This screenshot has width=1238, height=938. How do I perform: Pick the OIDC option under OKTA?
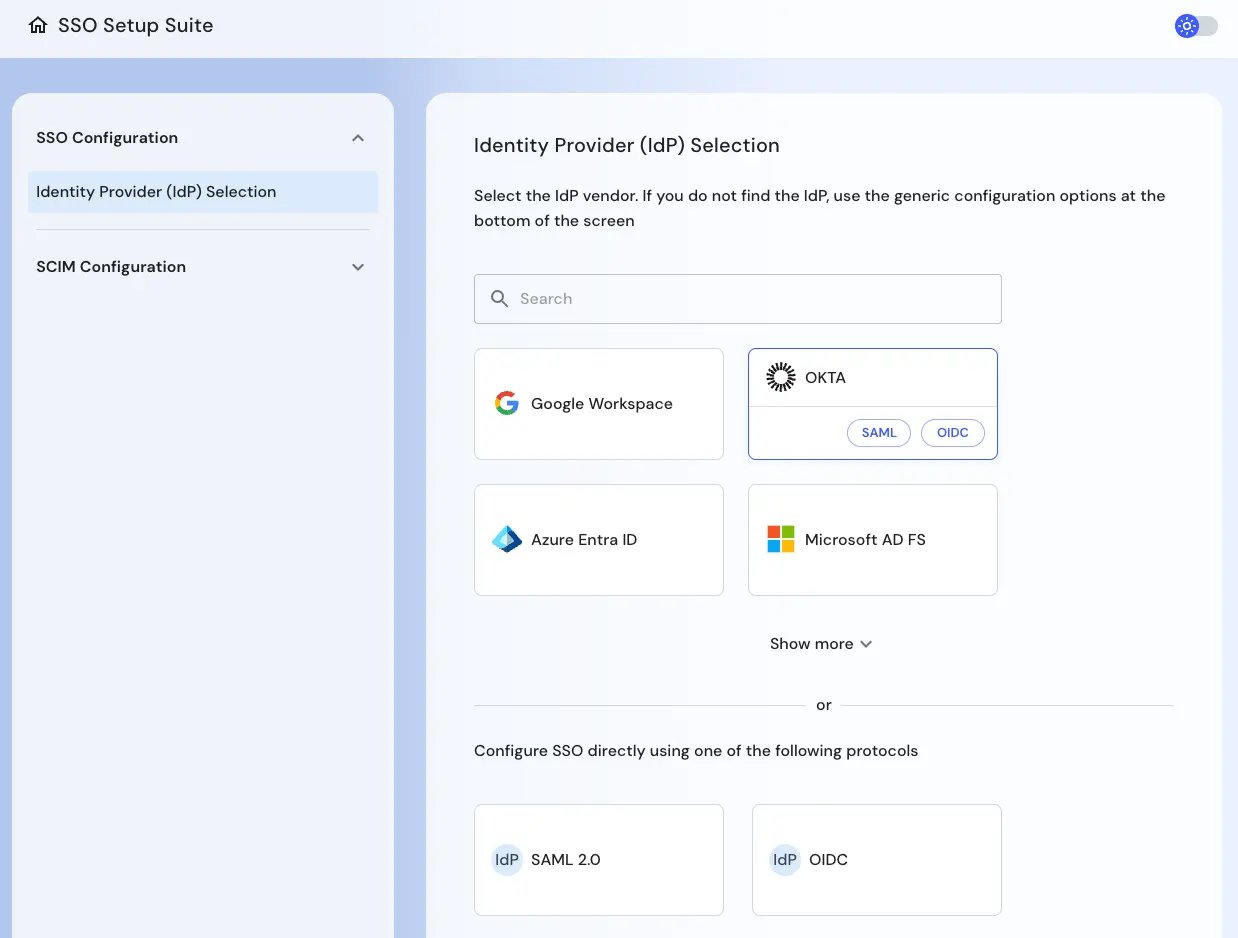(x=953, y=433)
